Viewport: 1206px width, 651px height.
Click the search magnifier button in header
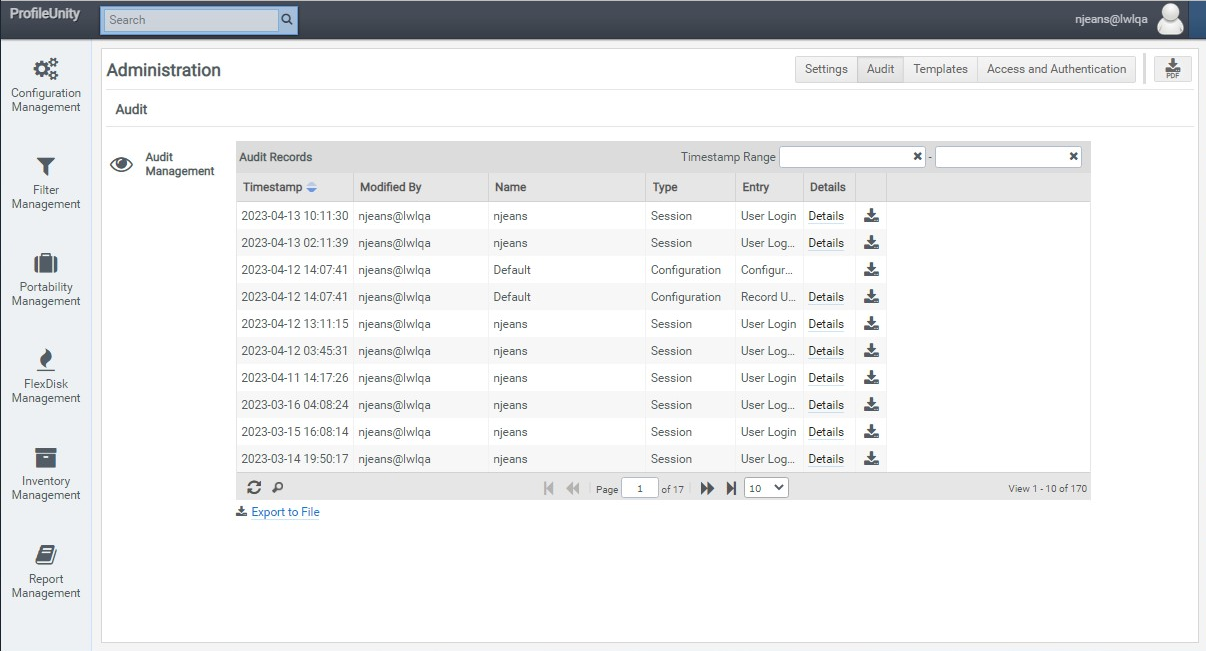[x=287, y=20]
